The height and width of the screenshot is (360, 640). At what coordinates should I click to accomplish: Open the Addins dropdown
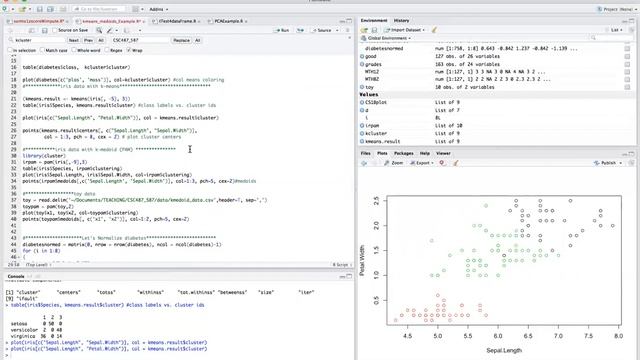tap(158, 9)
